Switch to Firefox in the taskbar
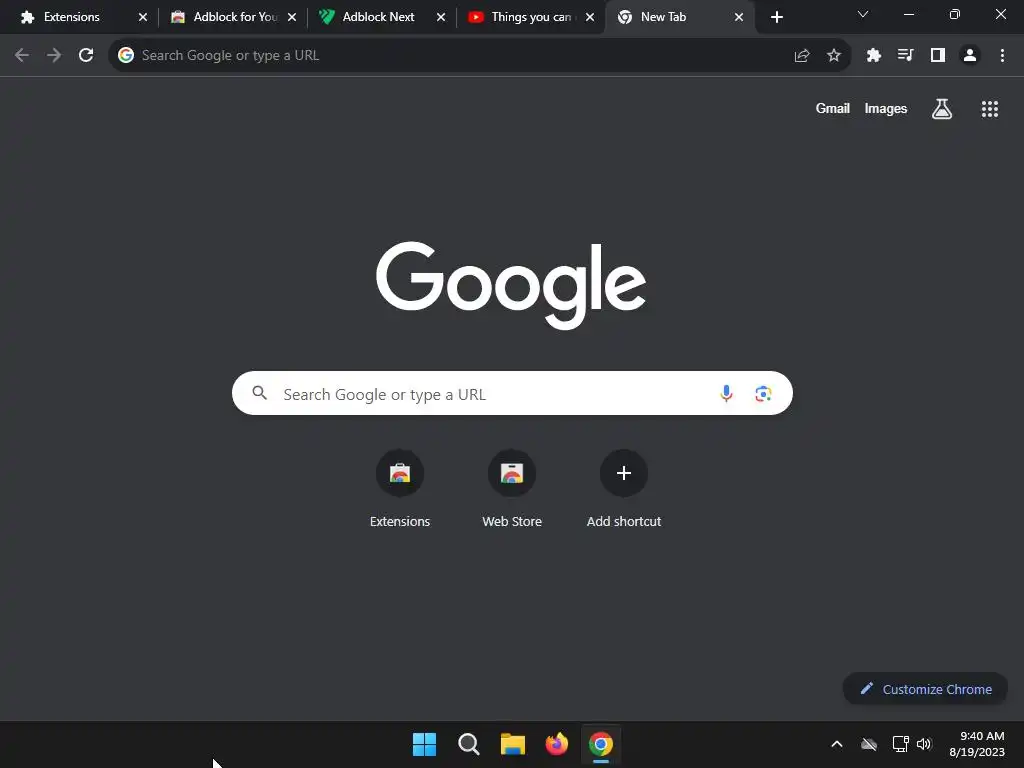 [x=556, y=744]
